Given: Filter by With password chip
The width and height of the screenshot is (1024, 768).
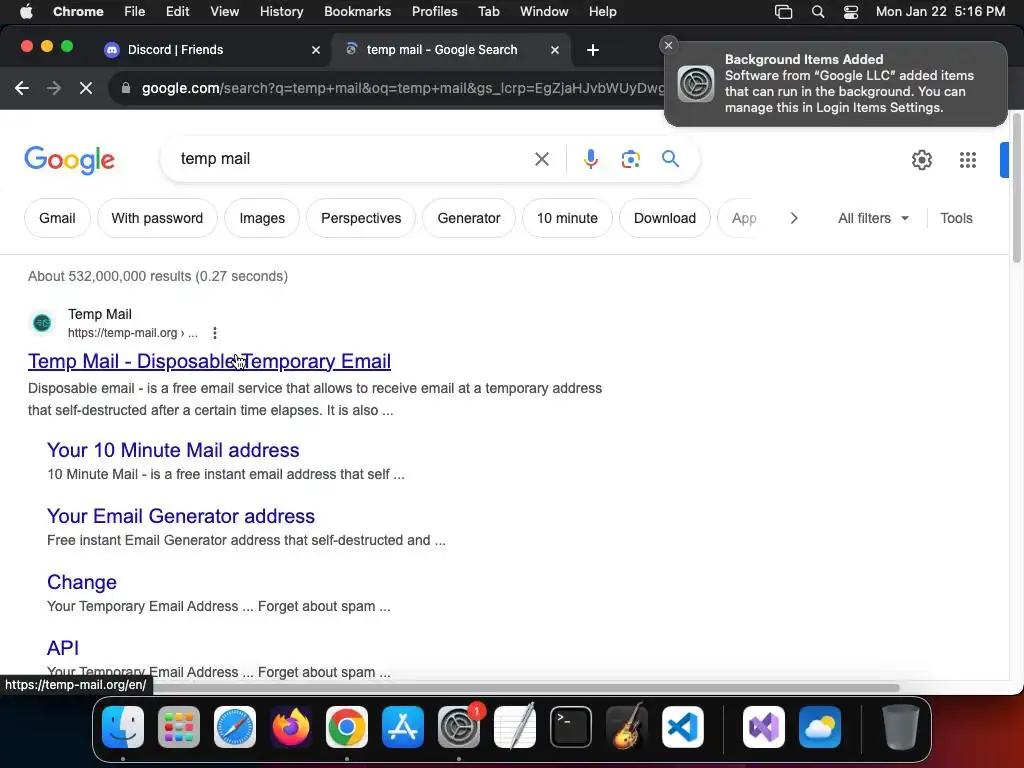Looking at the screenshot, I should click(157, 218).
